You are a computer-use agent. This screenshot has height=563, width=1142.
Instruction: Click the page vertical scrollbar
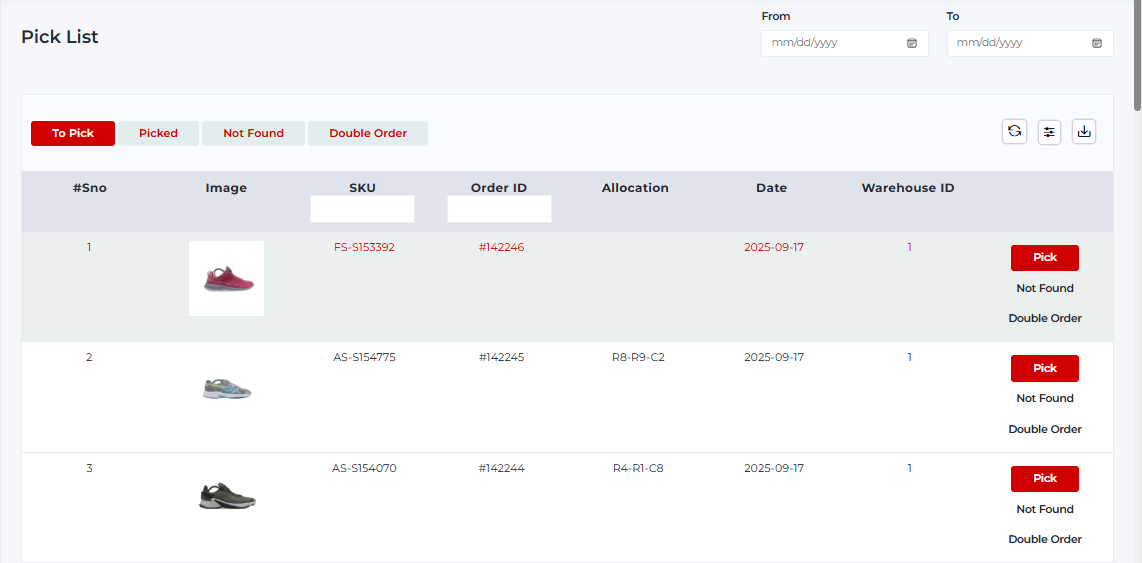(x=1137, y=60)
